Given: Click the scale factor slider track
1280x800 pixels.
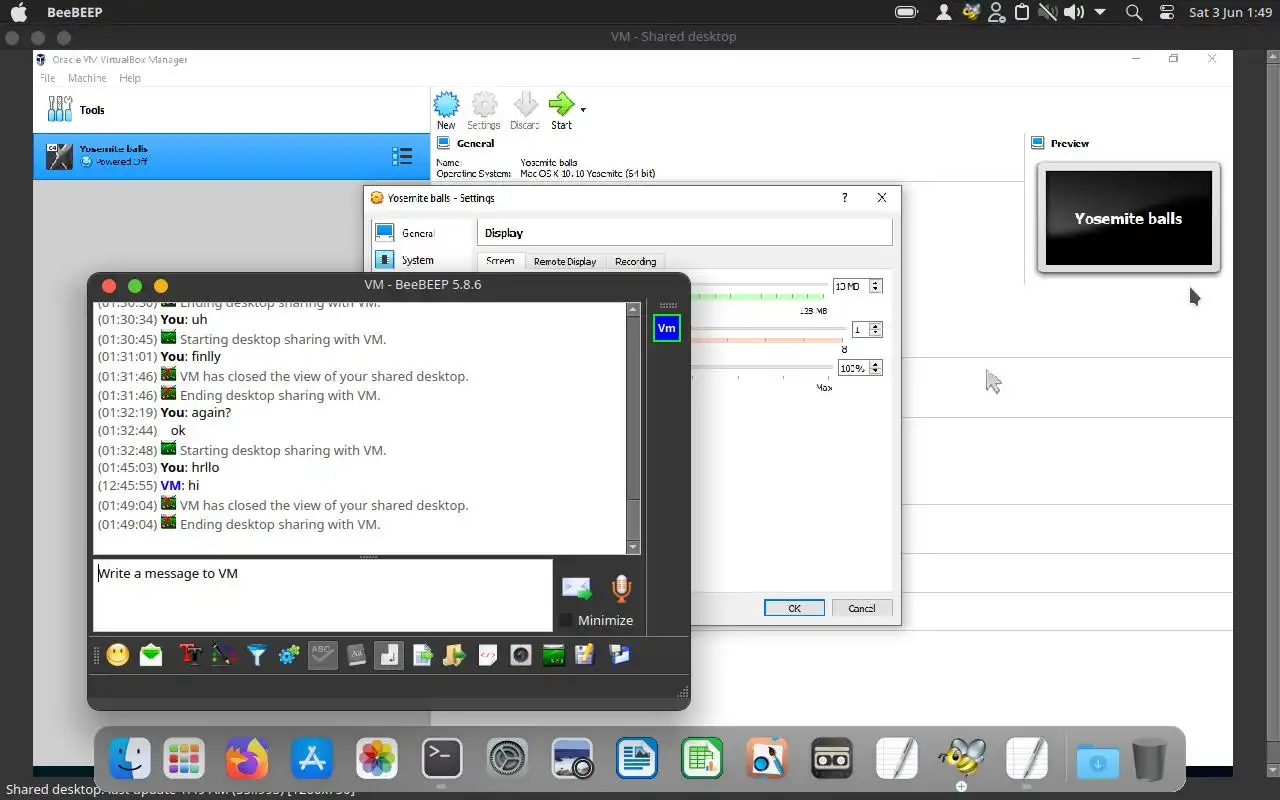Looking at the screenshot, I should click(x=763, y=368).
